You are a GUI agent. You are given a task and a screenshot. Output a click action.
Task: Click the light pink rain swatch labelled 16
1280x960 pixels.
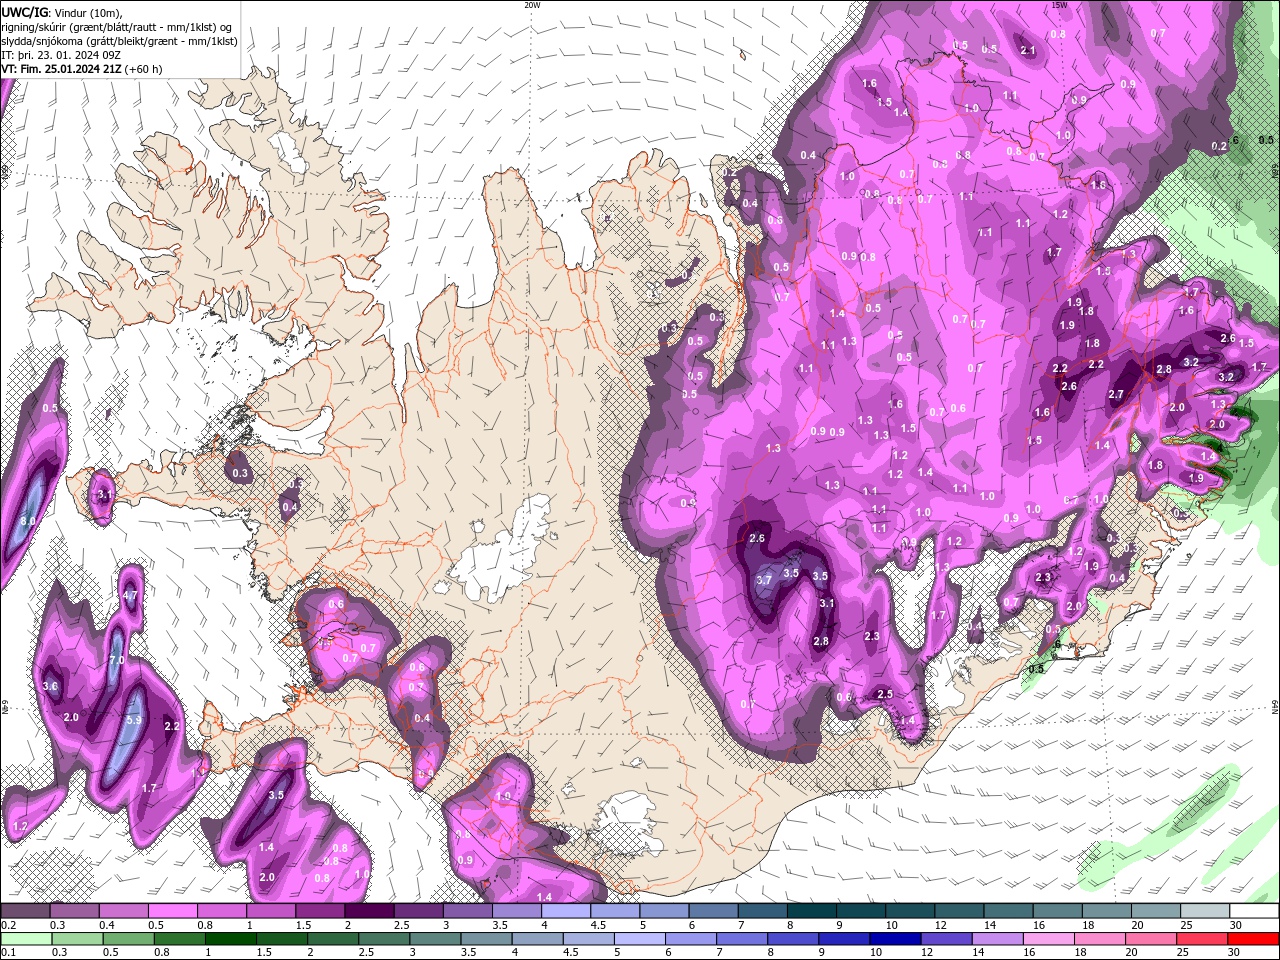1049,939
